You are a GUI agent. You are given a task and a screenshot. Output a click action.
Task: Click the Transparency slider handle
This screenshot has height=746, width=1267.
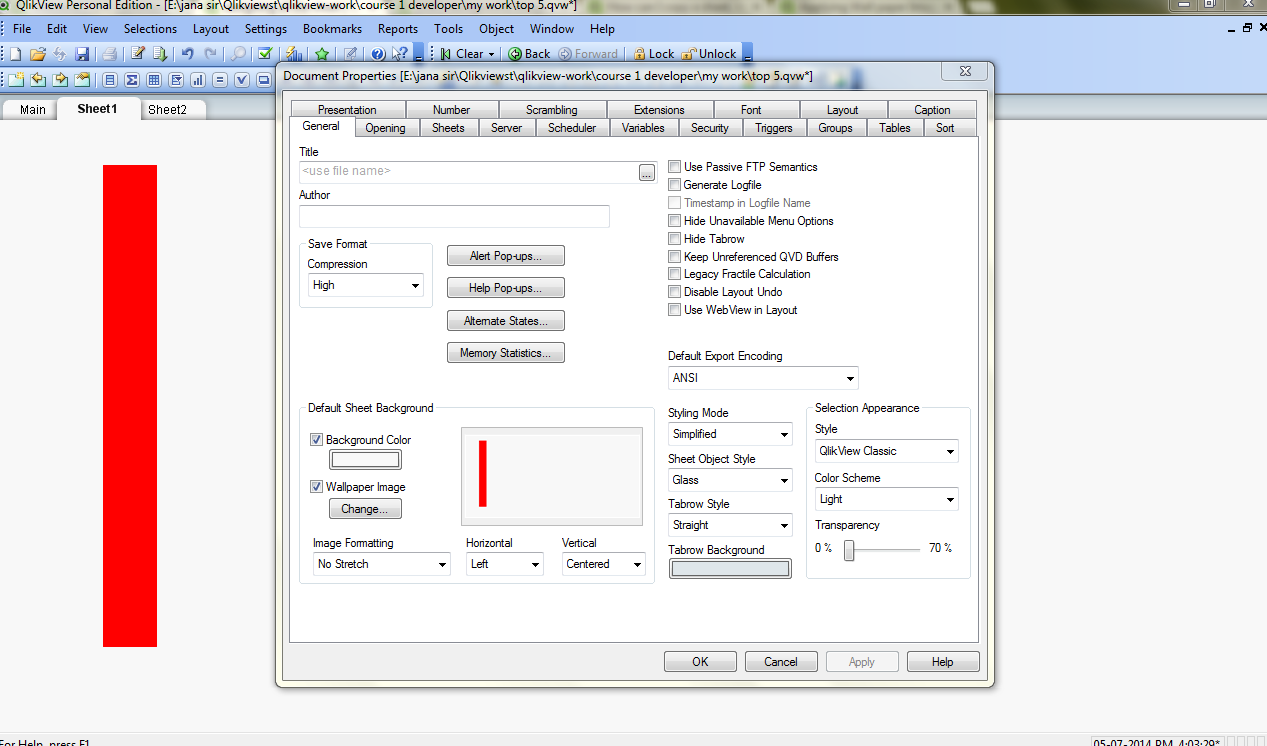point(849,550)
